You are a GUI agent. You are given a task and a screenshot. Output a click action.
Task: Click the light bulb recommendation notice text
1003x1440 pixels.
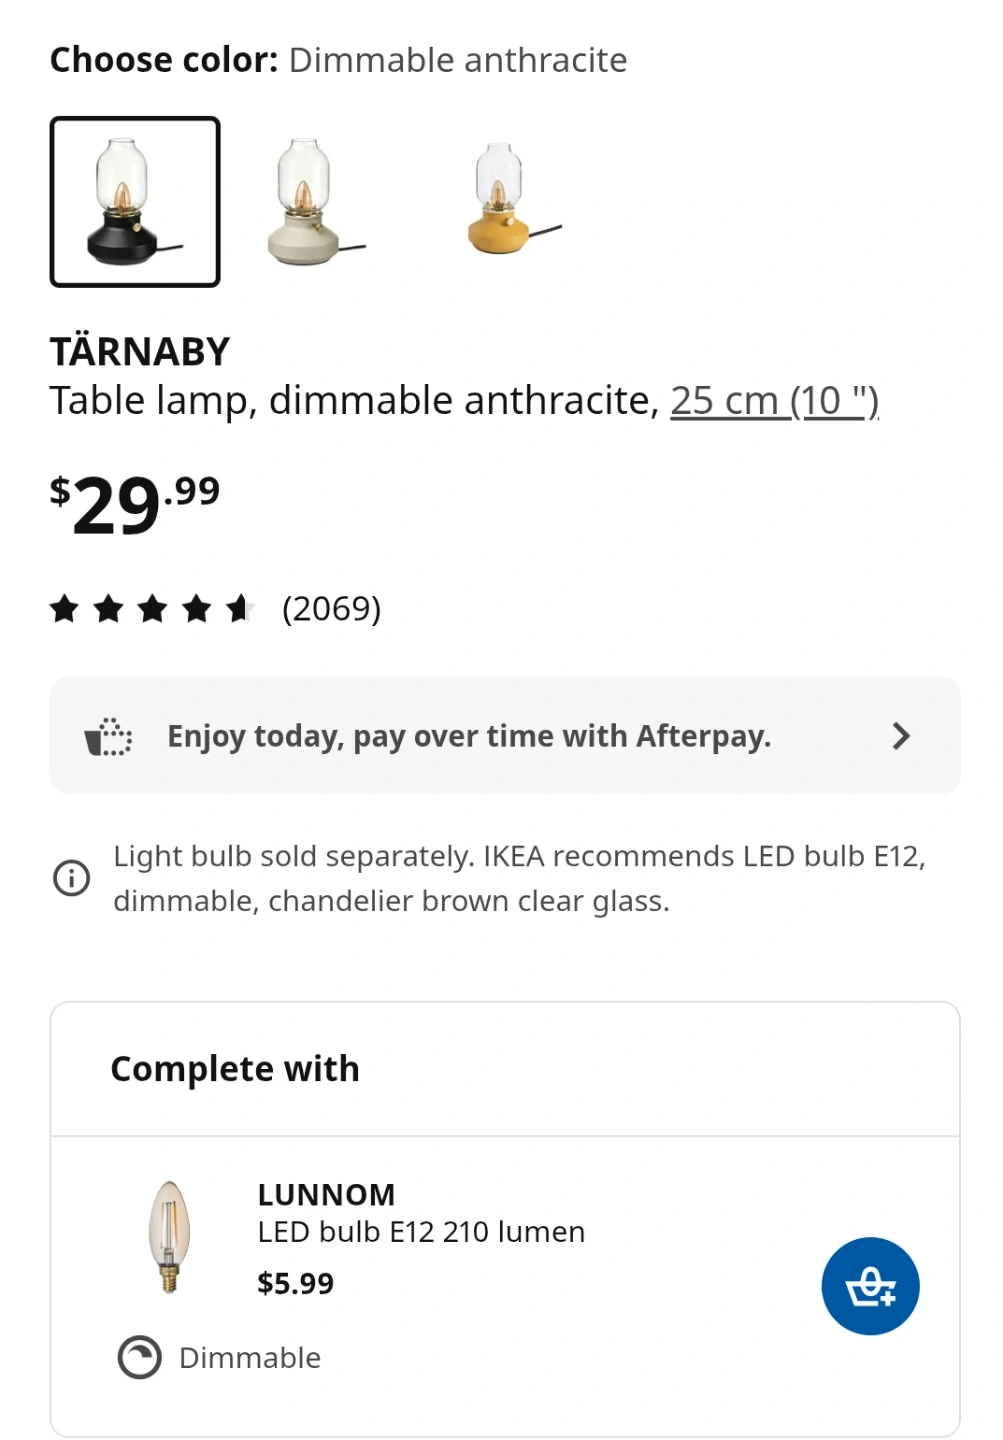[x=518, y=878]
